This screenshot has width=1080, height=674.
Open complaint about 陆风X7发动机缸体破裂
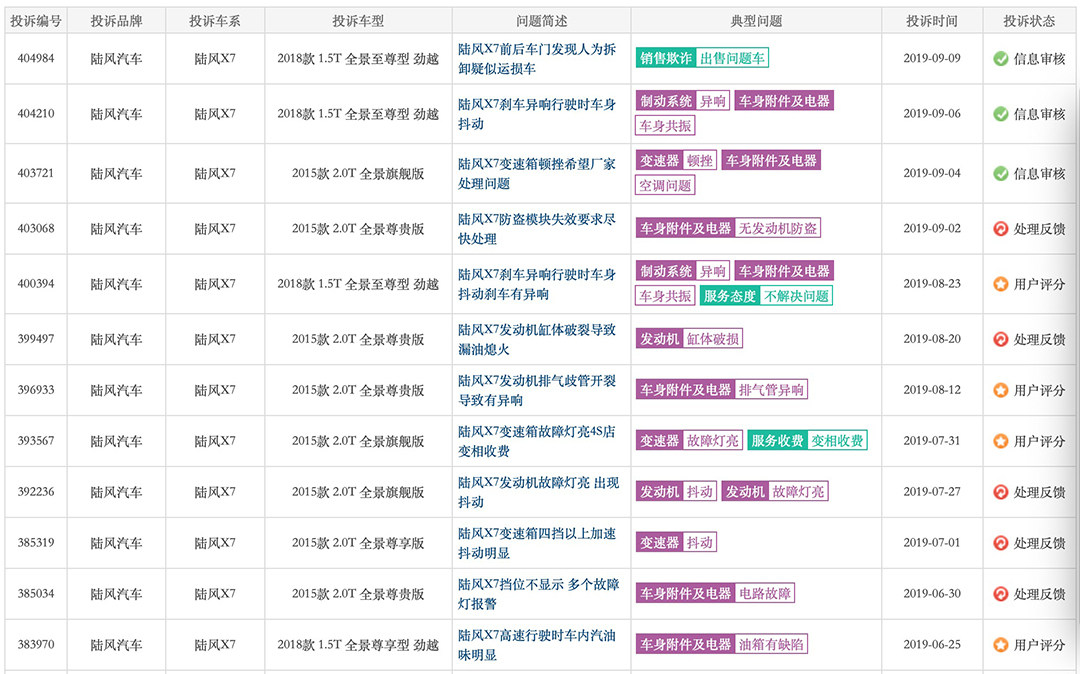537,339
